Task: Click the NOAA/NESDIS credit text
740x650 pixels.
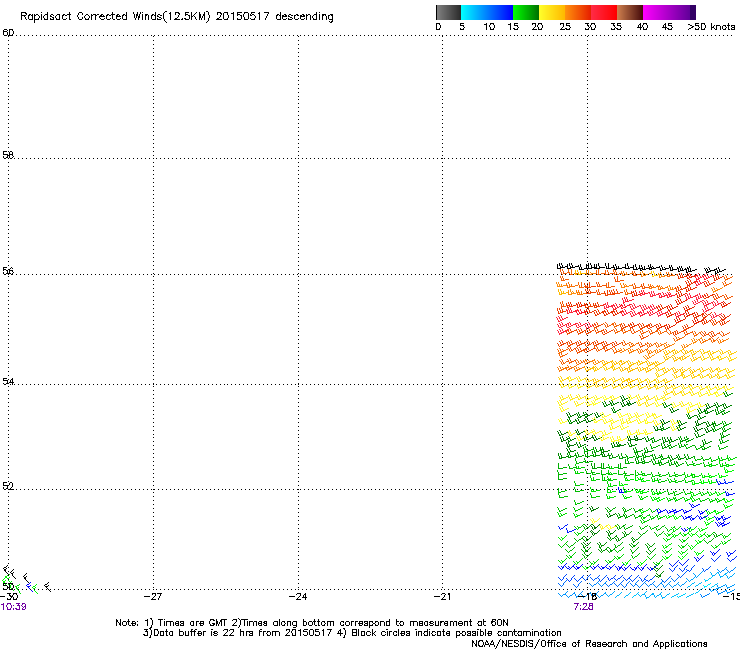Action: [589, 644]
